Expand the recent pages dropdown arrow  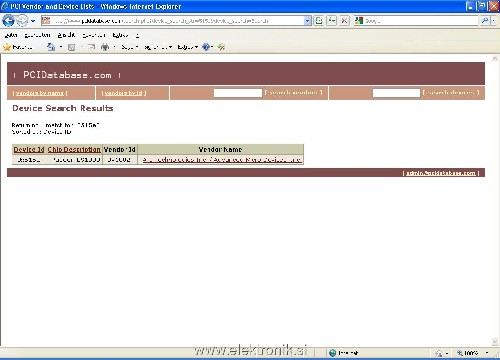click(x=33, y=21)
